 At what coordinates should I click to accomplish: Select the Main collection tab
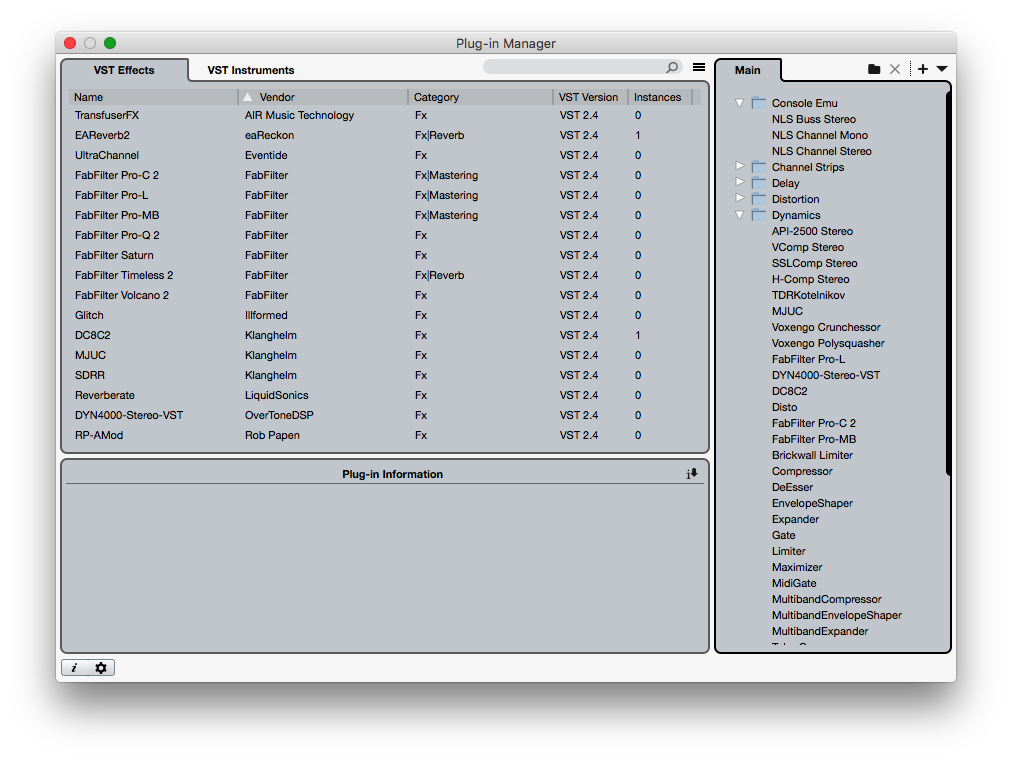click(748, 70)
